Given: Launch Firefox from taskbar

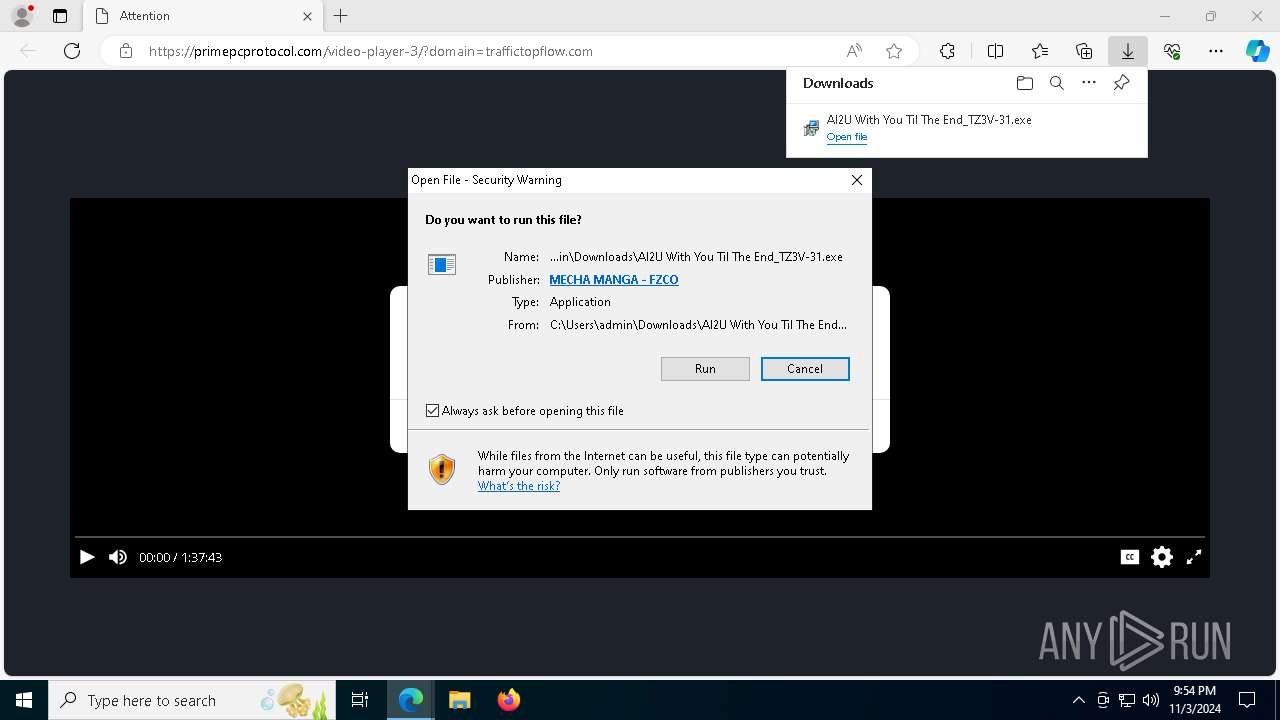Looking at the screenshot, I should [508, 700].
